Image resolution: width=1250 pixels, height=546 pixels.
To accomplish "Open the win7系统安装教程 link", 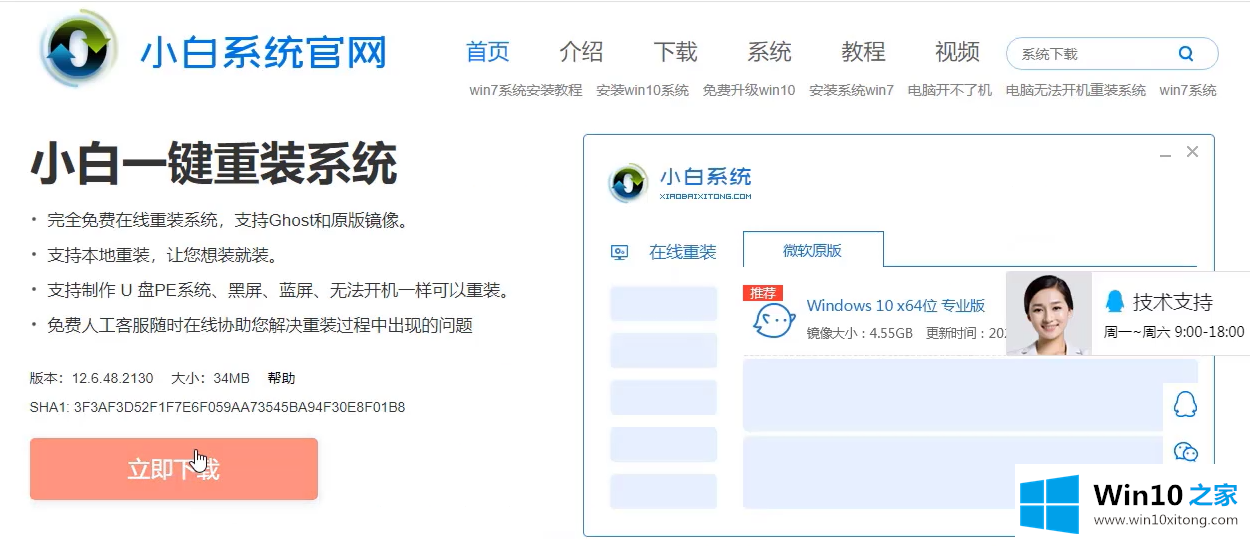I will [x=526, y=90].
